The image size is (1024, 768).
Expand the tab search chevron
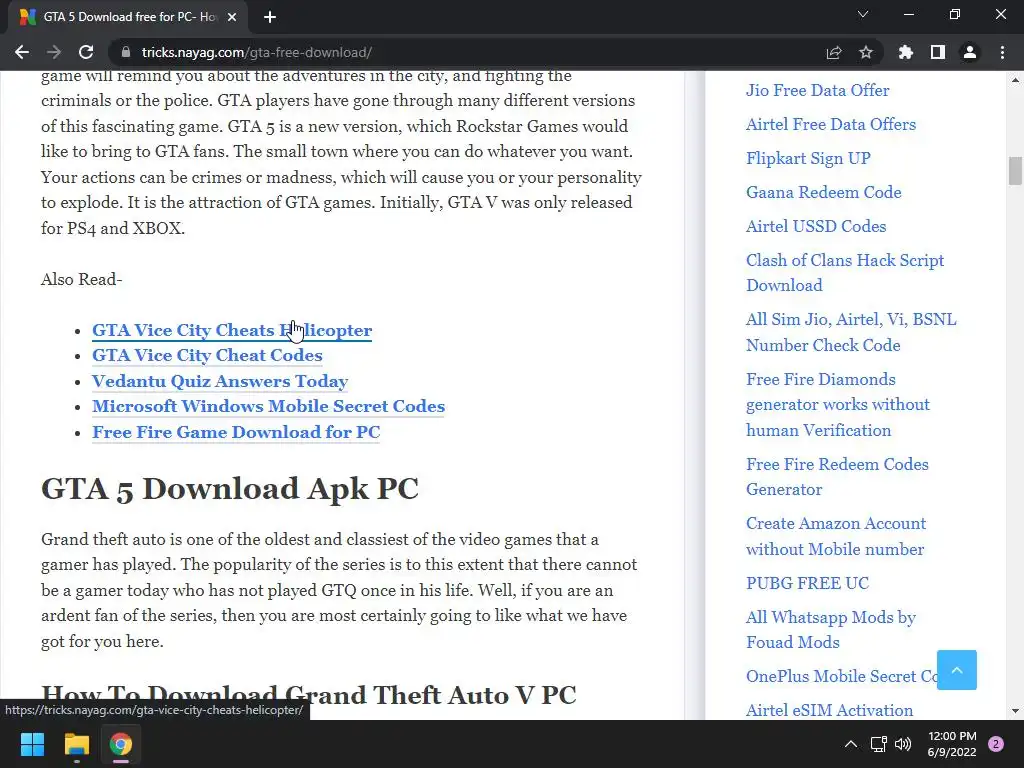tap(863, 14)
